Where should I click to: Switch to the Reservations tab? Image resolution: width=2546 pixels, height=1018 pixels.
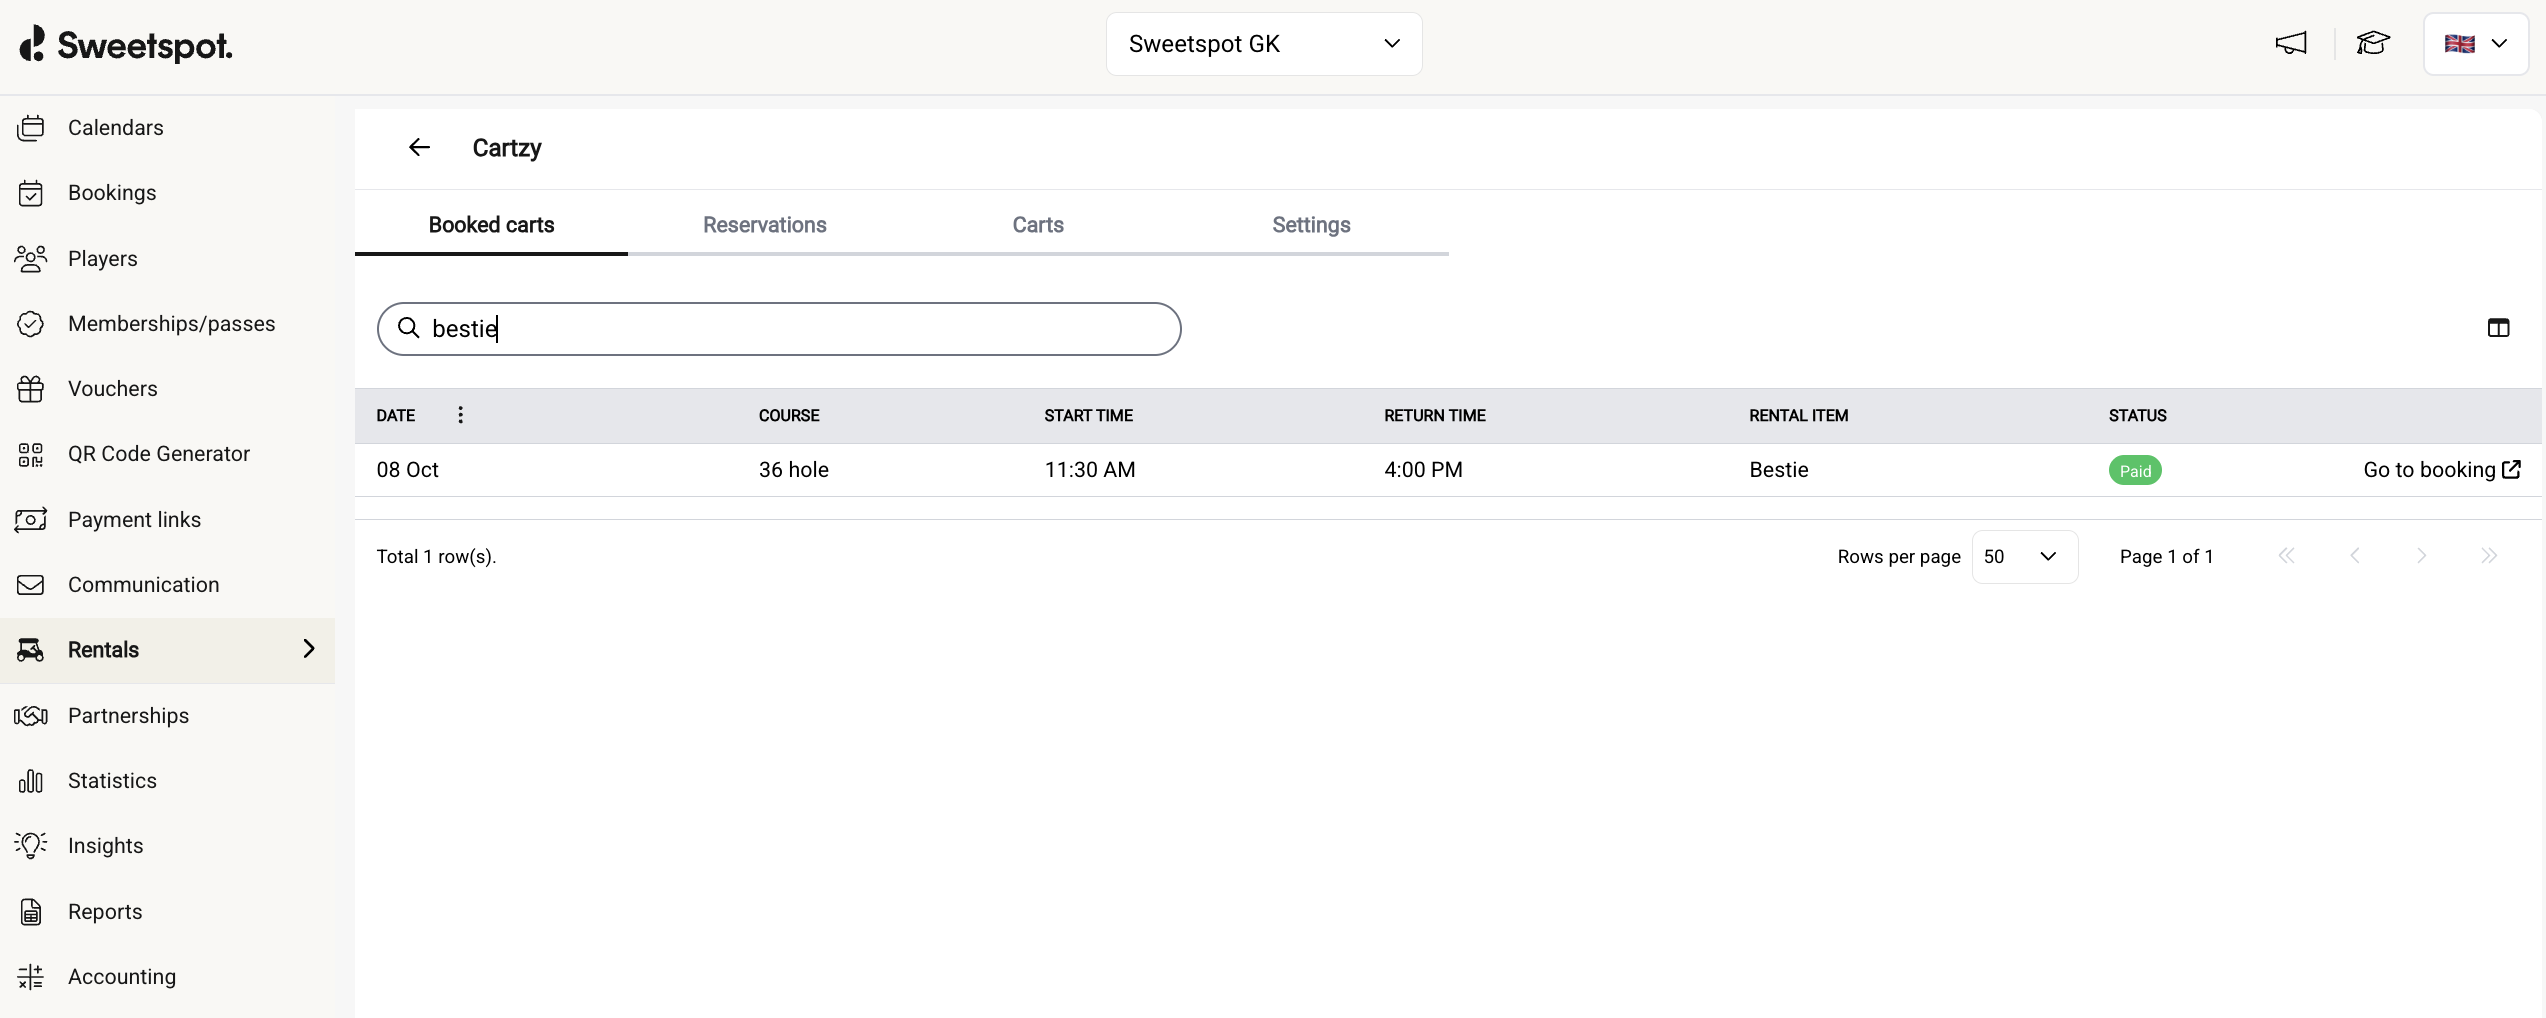coord(764,225)
